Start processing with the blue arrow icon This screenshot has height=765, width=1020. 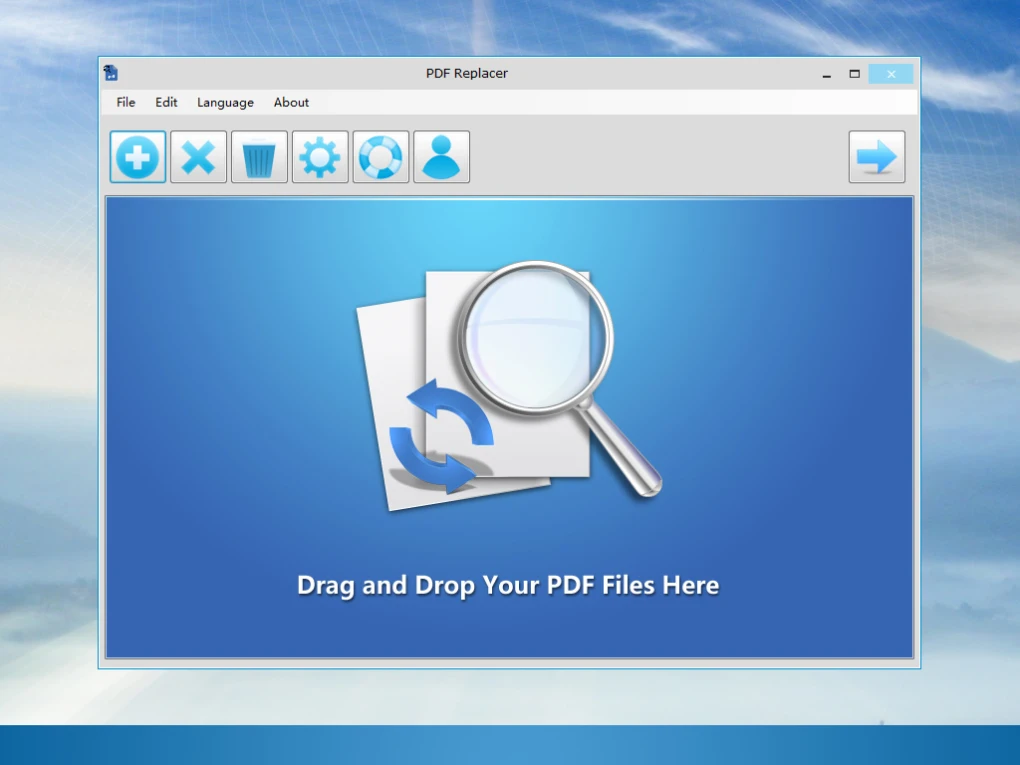pos(877,156)
